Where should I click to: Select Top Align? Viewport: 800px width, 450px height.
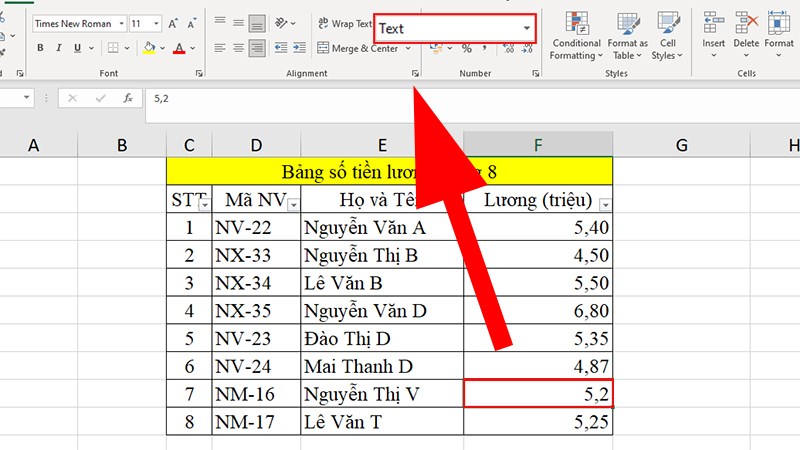click(220, 21)
